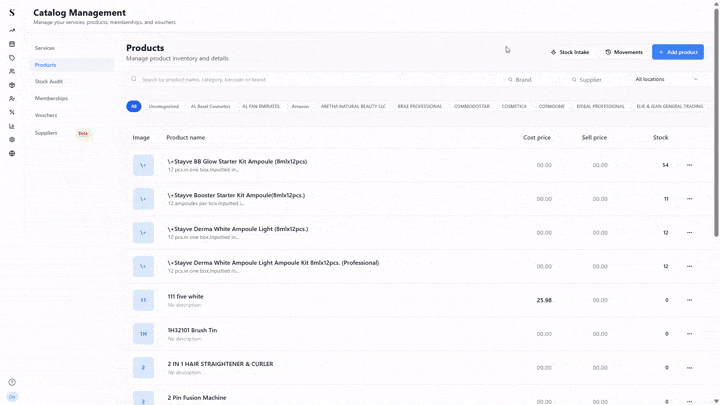Screen dimensions: 720x405
Task: Open the percent discounts sidebar icon
Action: 12,112
